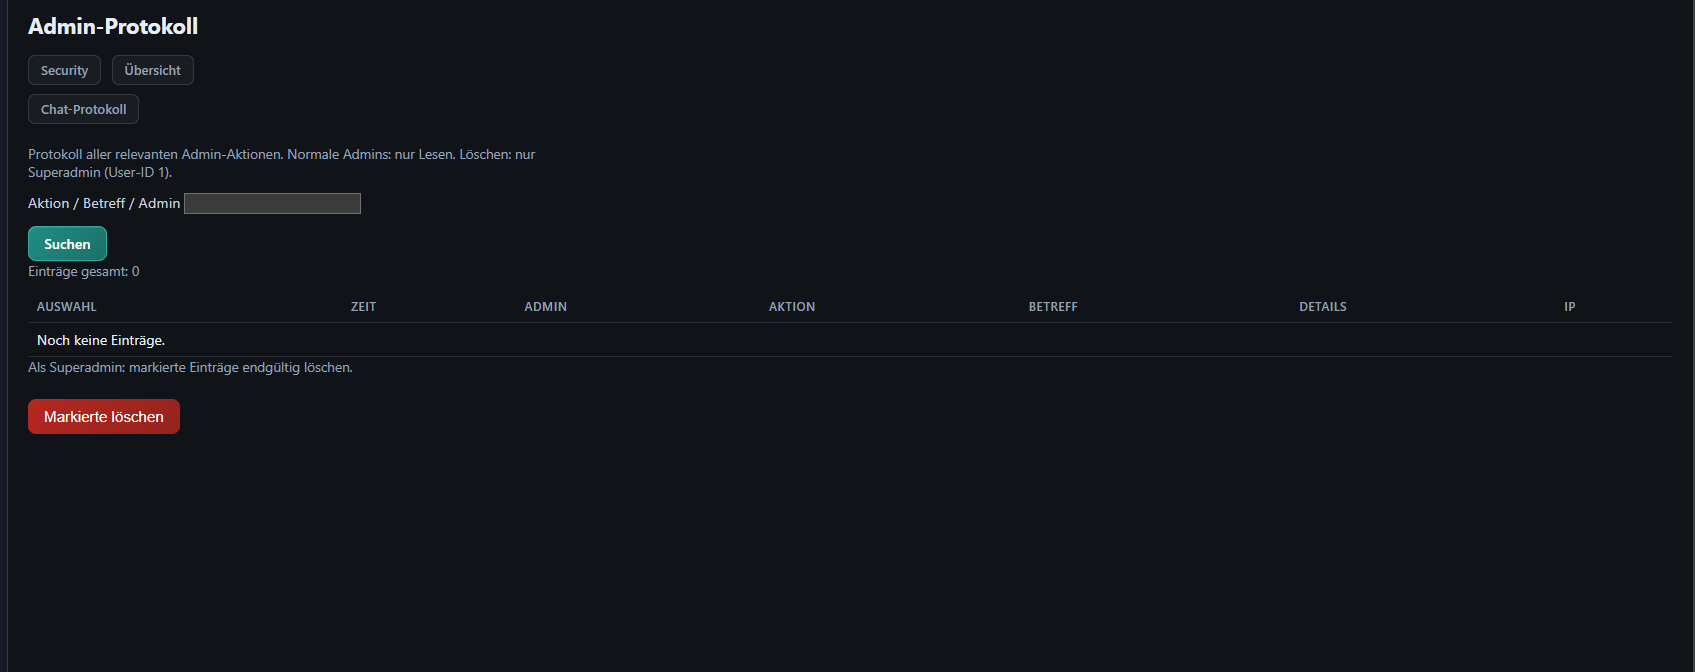Select the 'Noch keine Einträge.' table row
The image size is (1695, 672).
[x=850, y=340]
